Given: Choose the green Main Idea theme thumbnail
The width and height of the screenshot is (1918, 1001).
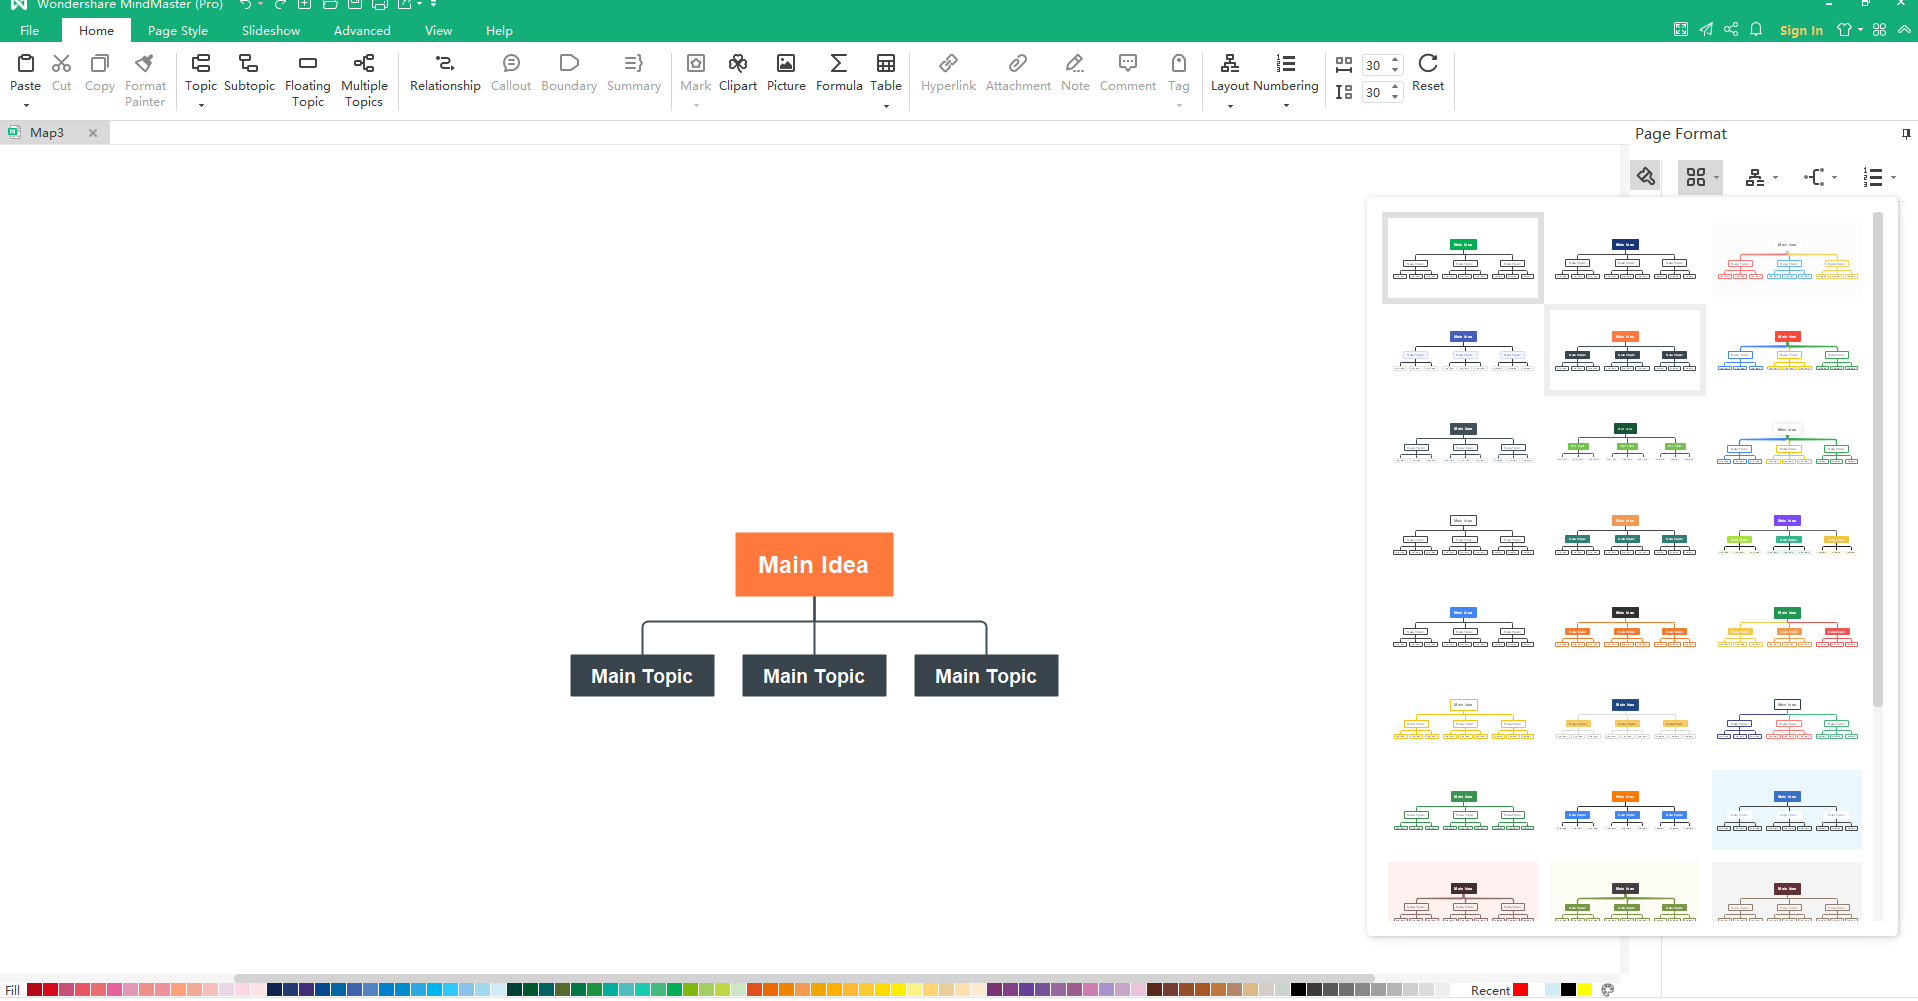Looking at the screenshot, I should (1463, 258).
